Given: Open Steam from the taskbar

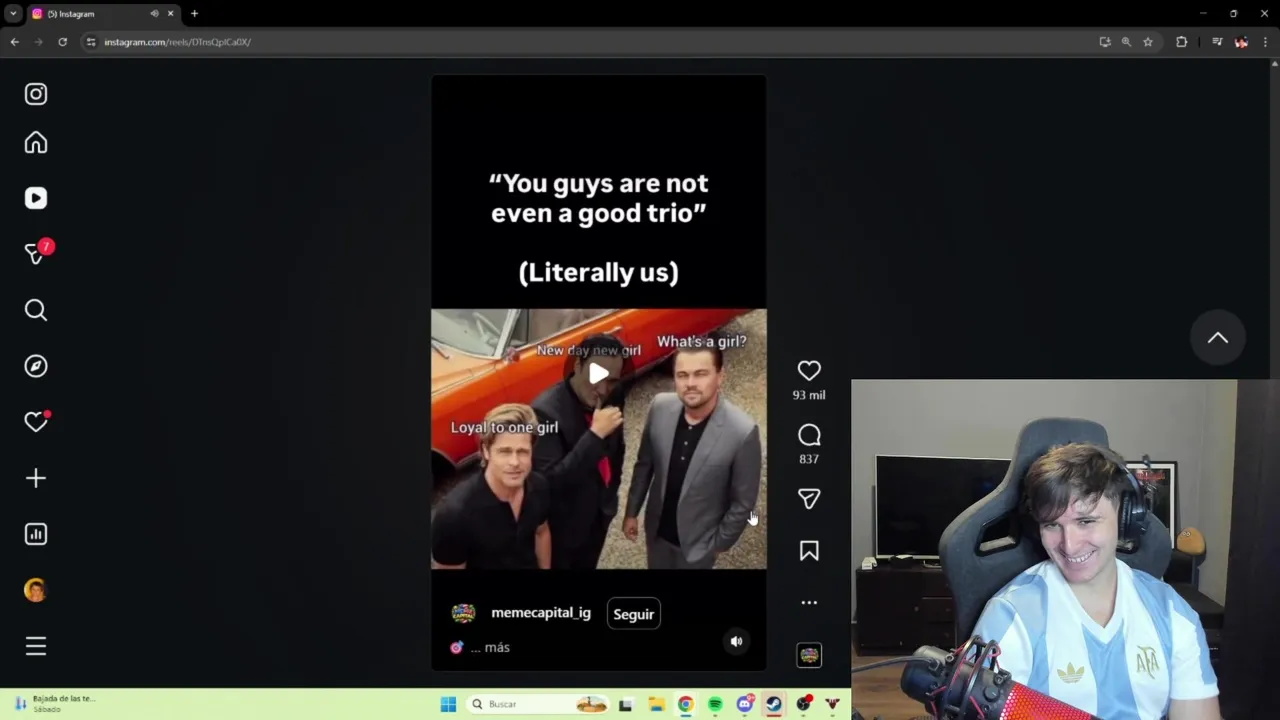Looking at the screenshot, I should [x=774, y=704].
